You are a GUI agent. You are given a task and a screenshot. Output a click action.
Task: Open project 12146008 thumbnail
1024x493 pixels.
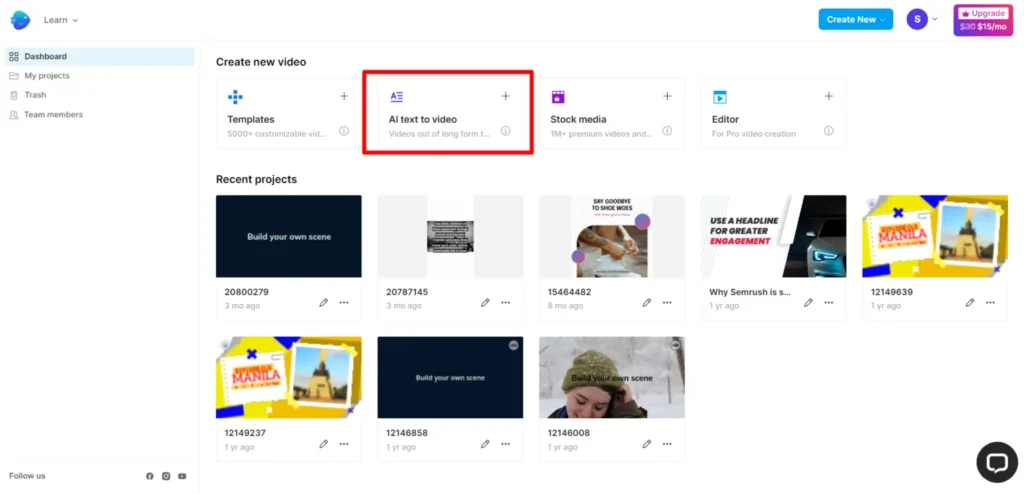(612, 377)
